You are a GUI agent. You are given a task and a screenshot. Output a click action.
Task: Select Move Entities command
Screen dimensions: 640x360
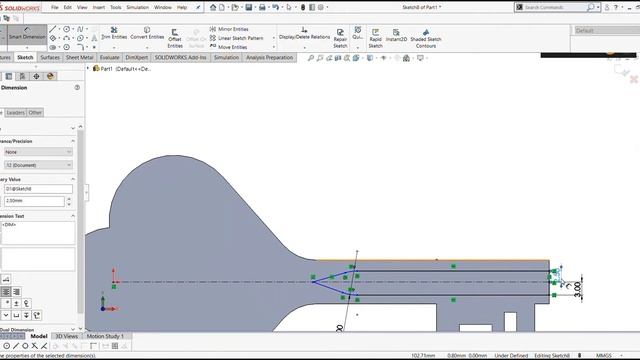click(229, 47)
